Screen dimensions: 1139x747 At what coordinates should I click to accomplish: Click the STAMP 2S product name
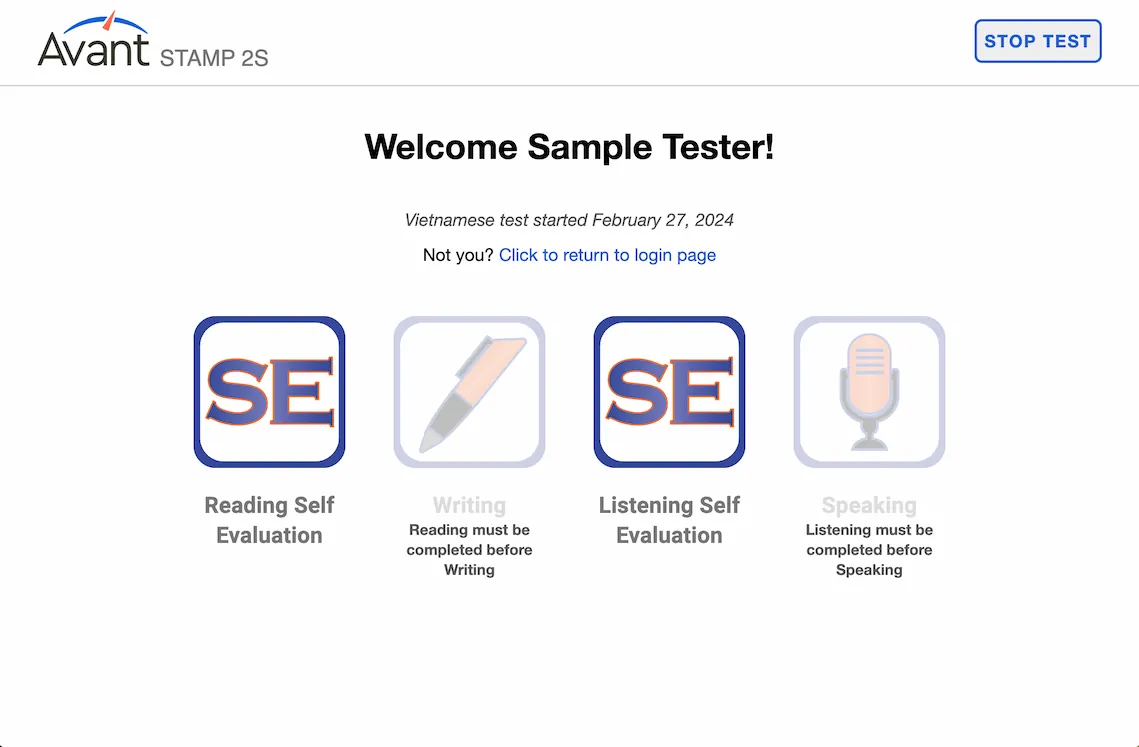click(x=214, y=58)
